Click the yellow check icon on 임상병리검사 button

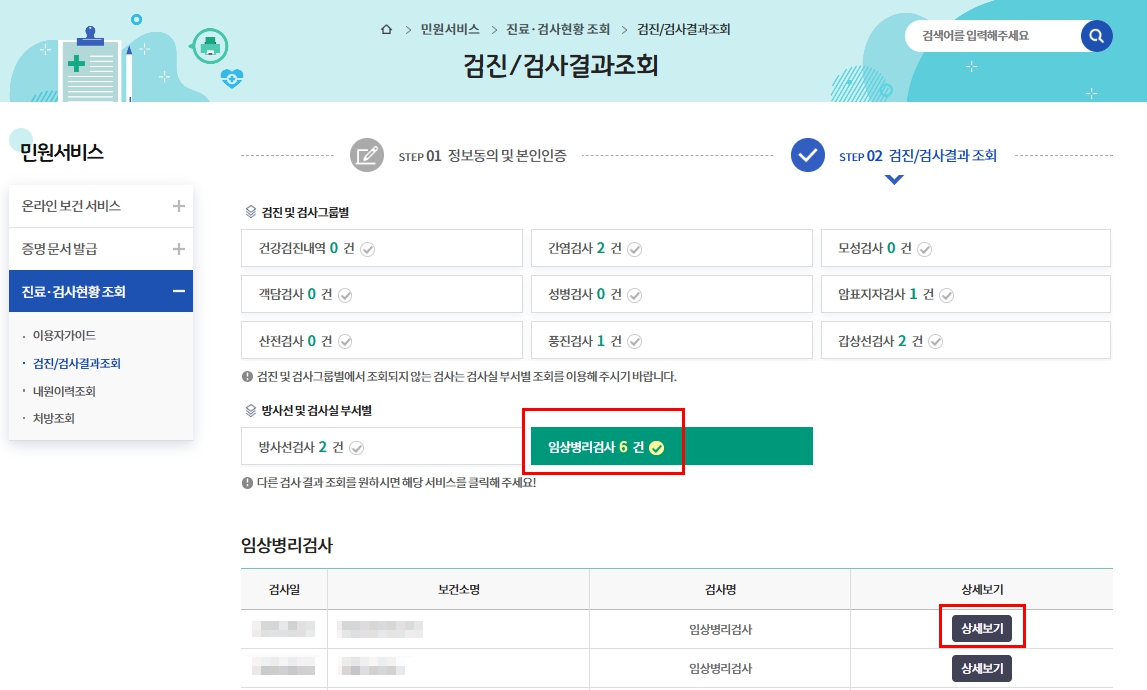pyautogui.click(x=656, y=446)
